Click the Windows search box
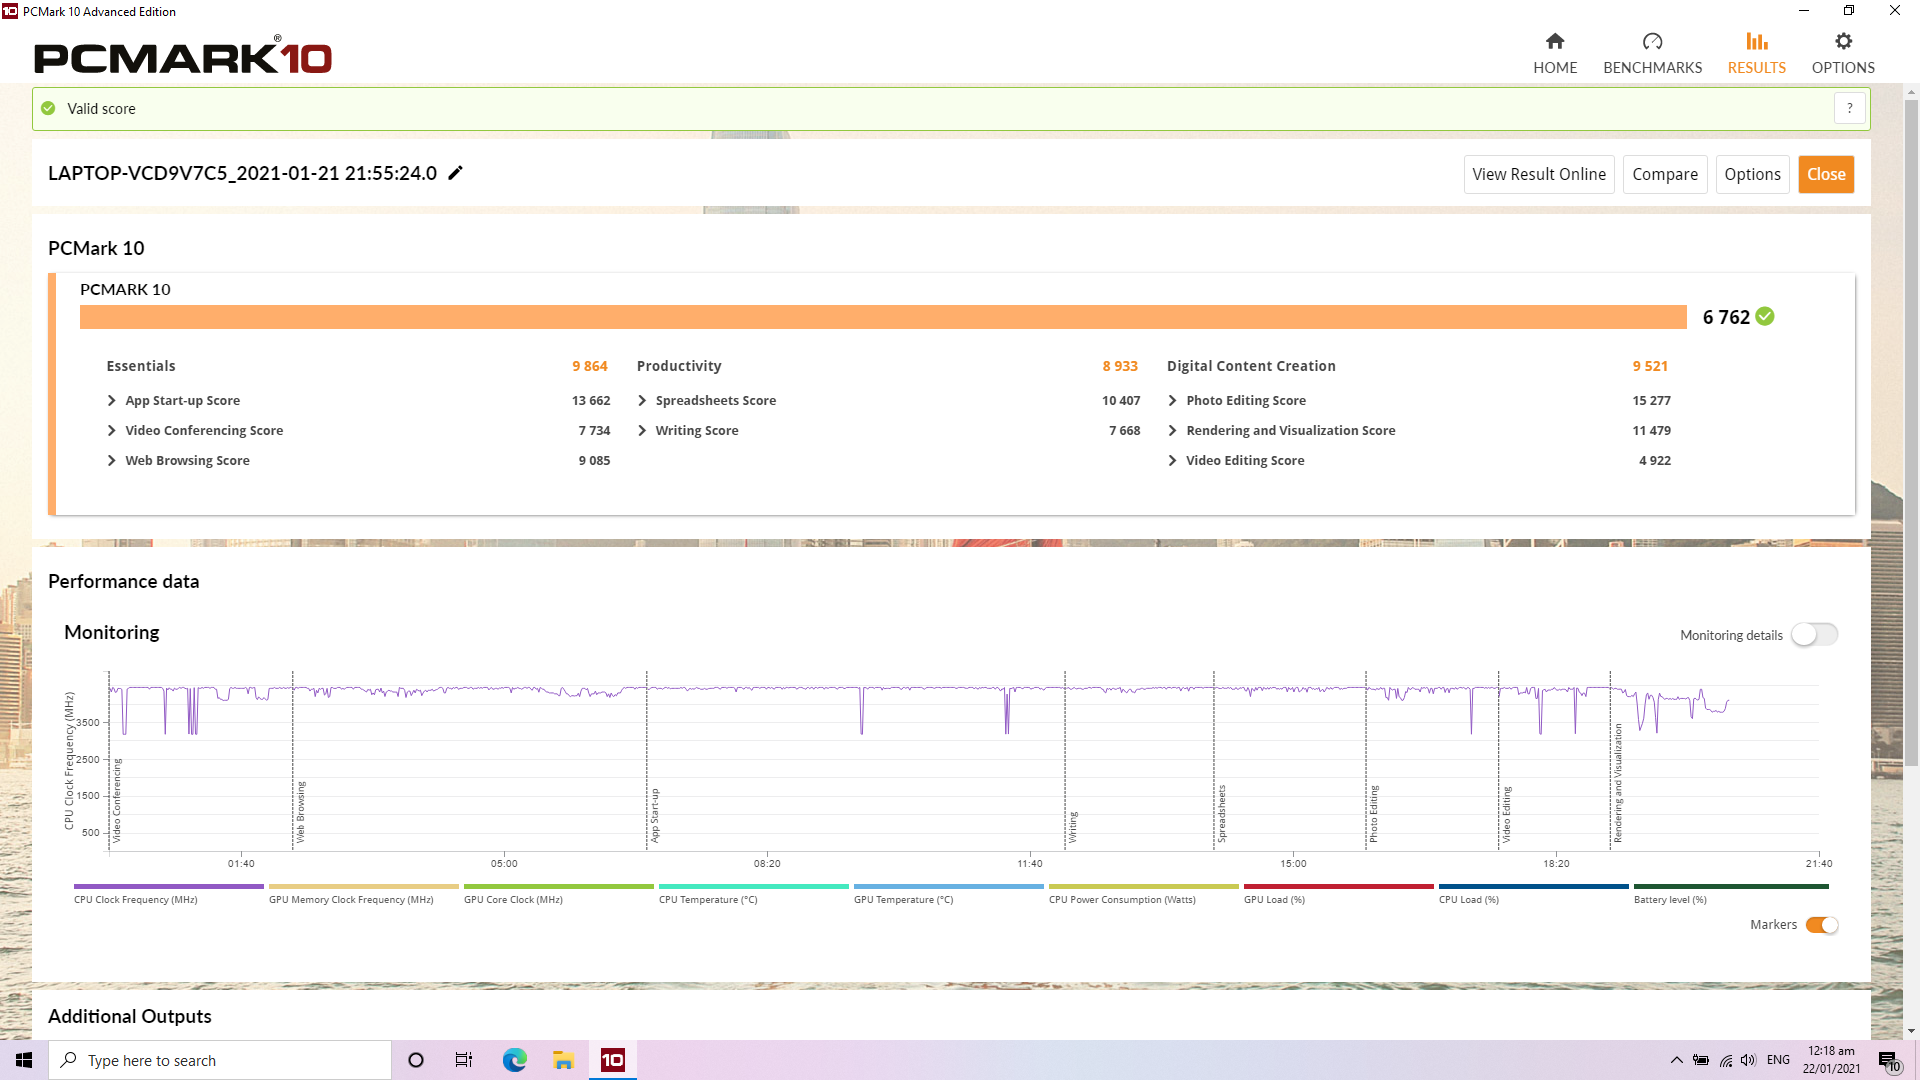1920x1080 pixels. (220, 1060)
